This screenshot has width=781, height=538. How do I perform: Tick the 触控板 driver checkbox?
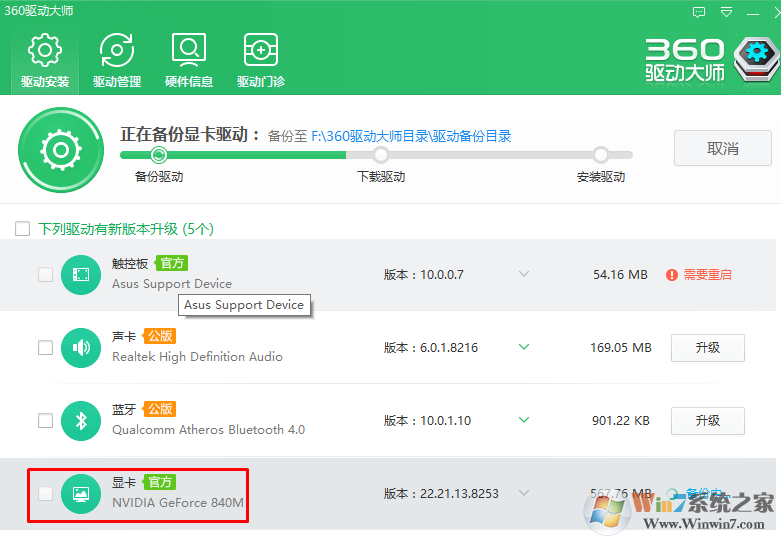(45, 274)
